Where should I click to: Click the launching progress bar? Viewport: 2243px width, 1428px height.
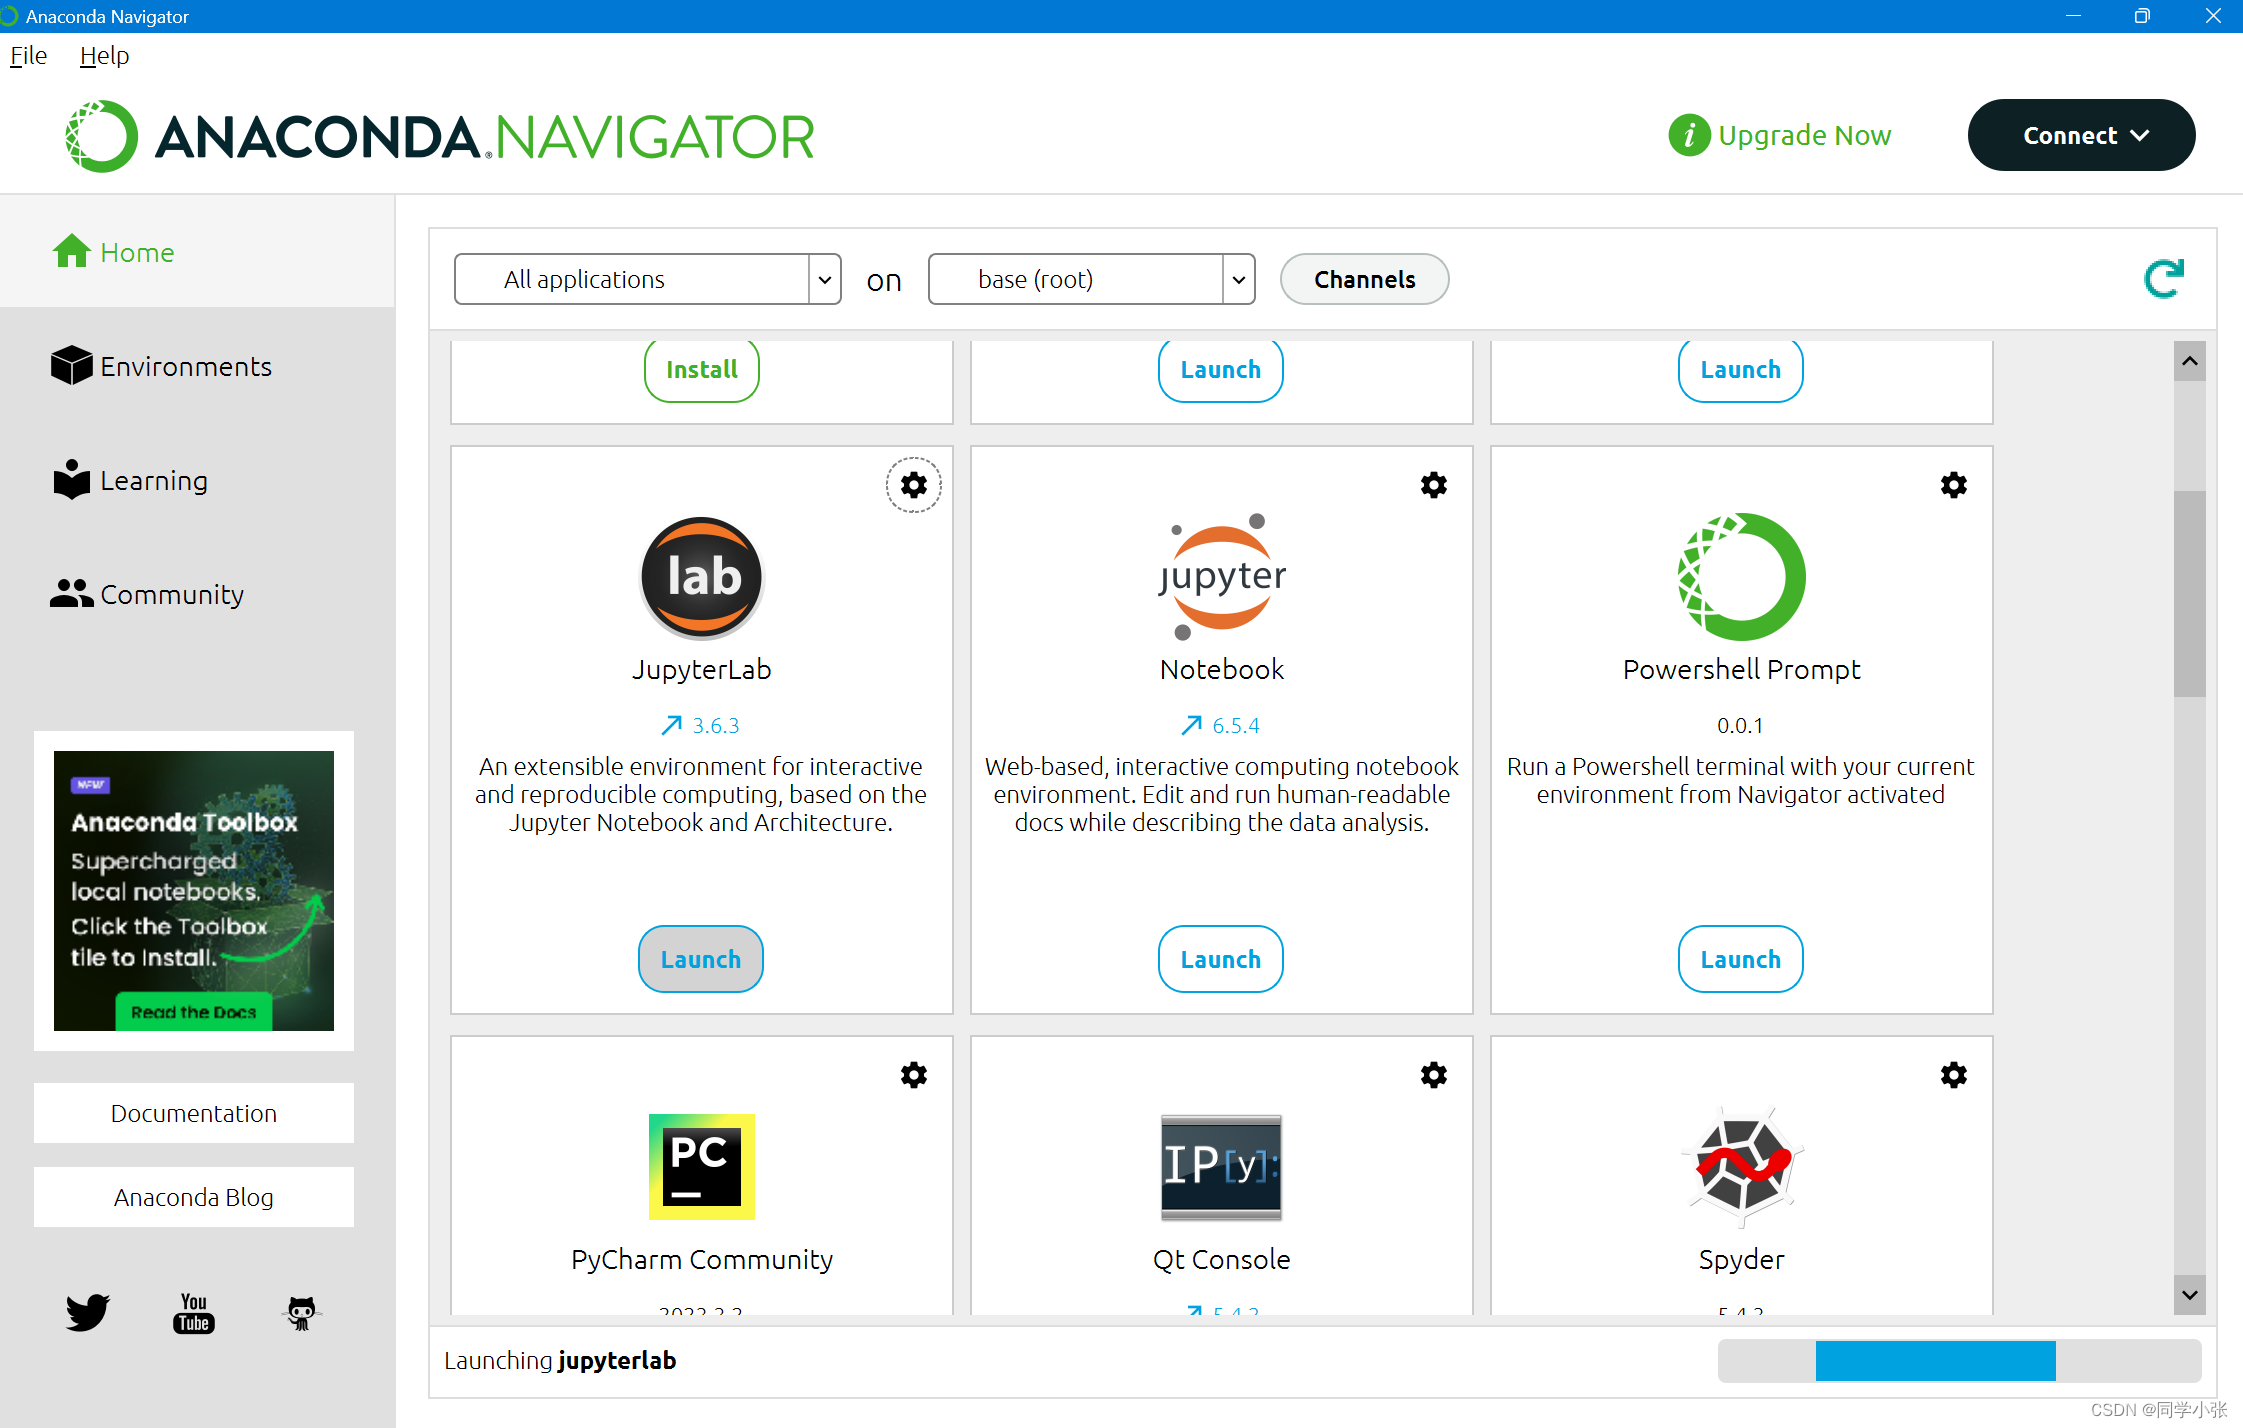[1960, 1361]
